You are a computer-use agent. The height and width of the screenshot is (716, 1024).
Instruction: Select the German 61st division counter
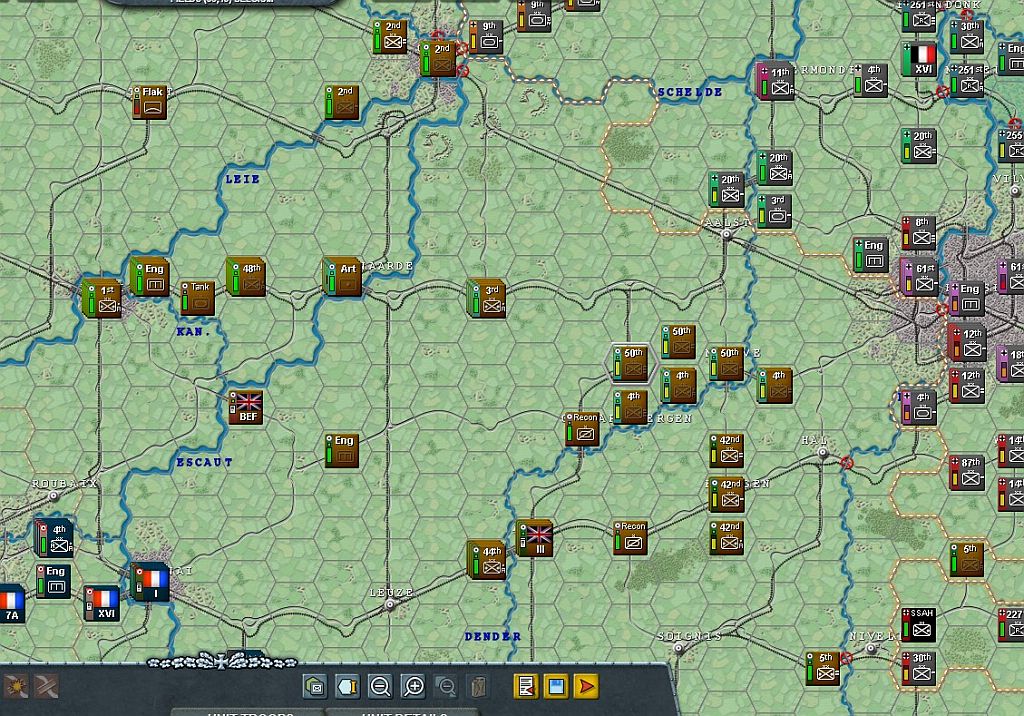[919, 277]
